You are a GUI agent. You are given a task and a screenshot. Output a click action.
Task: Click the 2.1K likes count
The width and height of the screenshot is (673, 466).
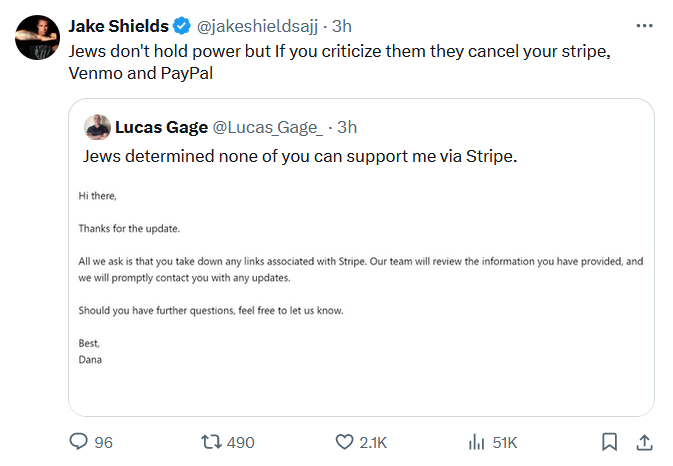tap(373, 442)
